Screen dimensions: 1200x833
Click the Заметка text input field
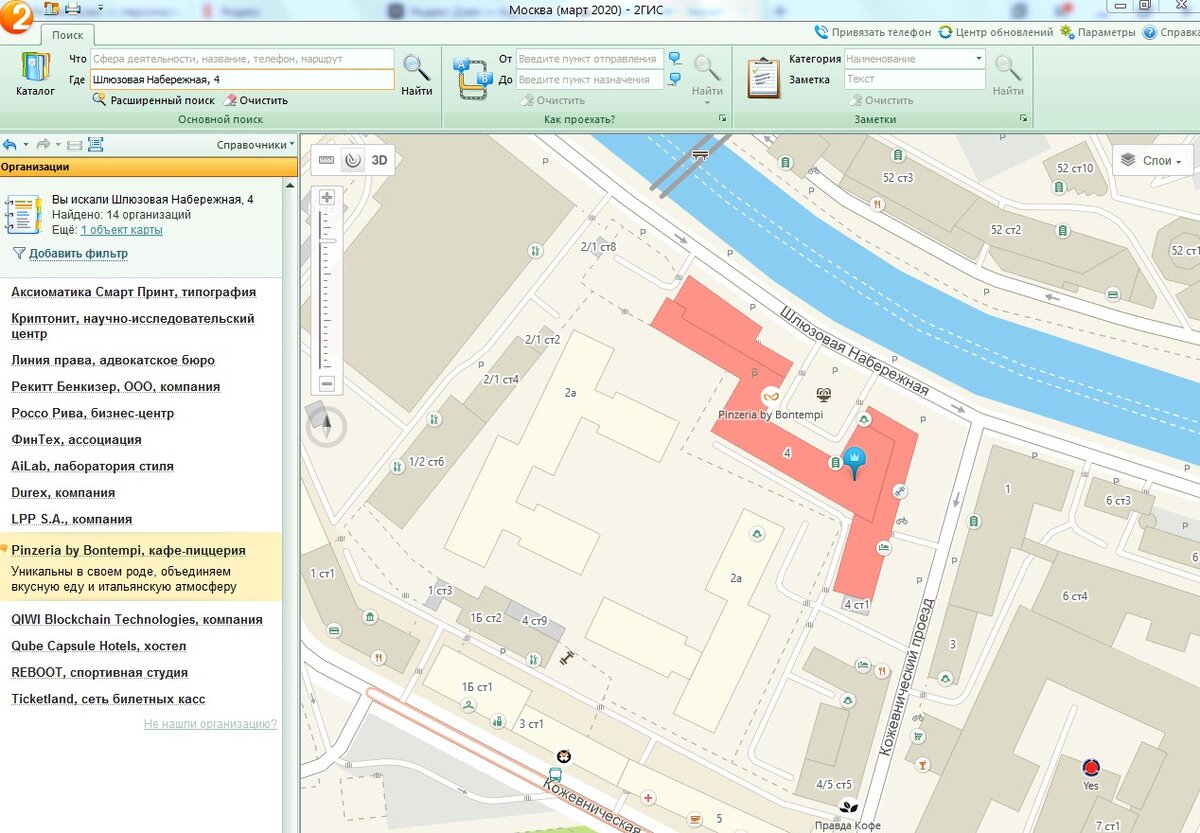point(915,79)
